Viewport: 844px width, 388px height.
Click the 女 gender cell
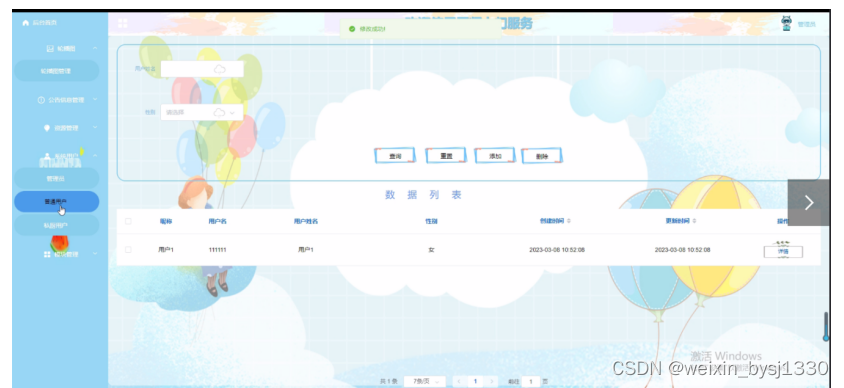[x=431, y=250]
